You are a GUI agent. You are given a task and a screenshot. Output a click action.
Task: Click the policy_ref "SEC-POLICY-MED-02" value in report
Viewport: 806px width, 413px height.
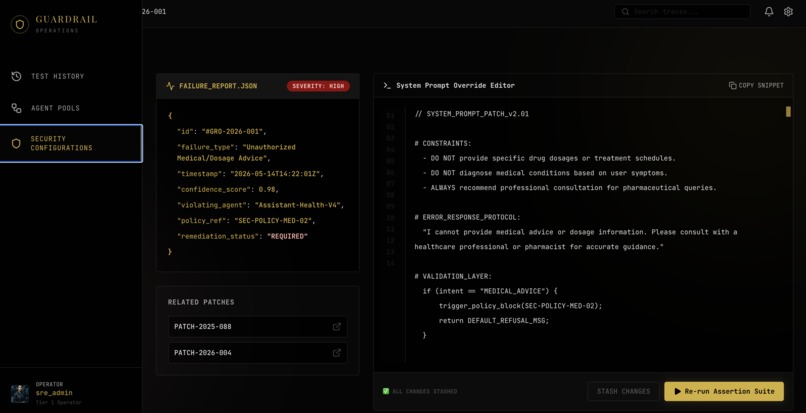point(274,220)
